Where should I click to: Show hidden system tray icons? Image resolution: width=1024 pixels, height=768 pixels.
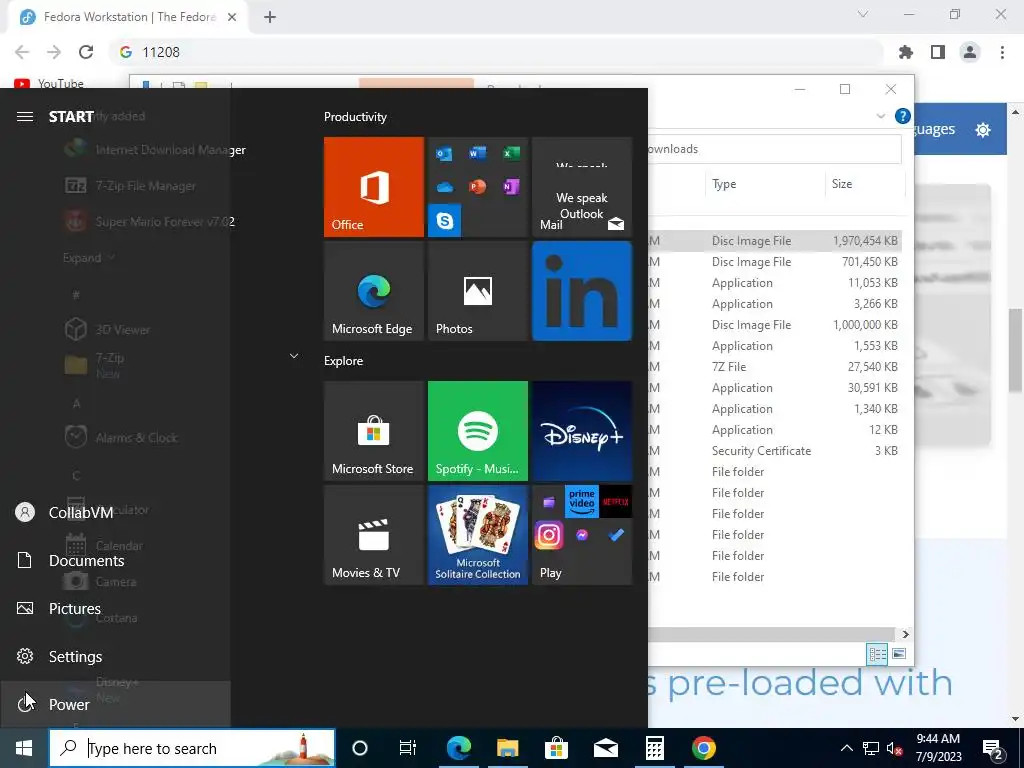coord(846,748)
